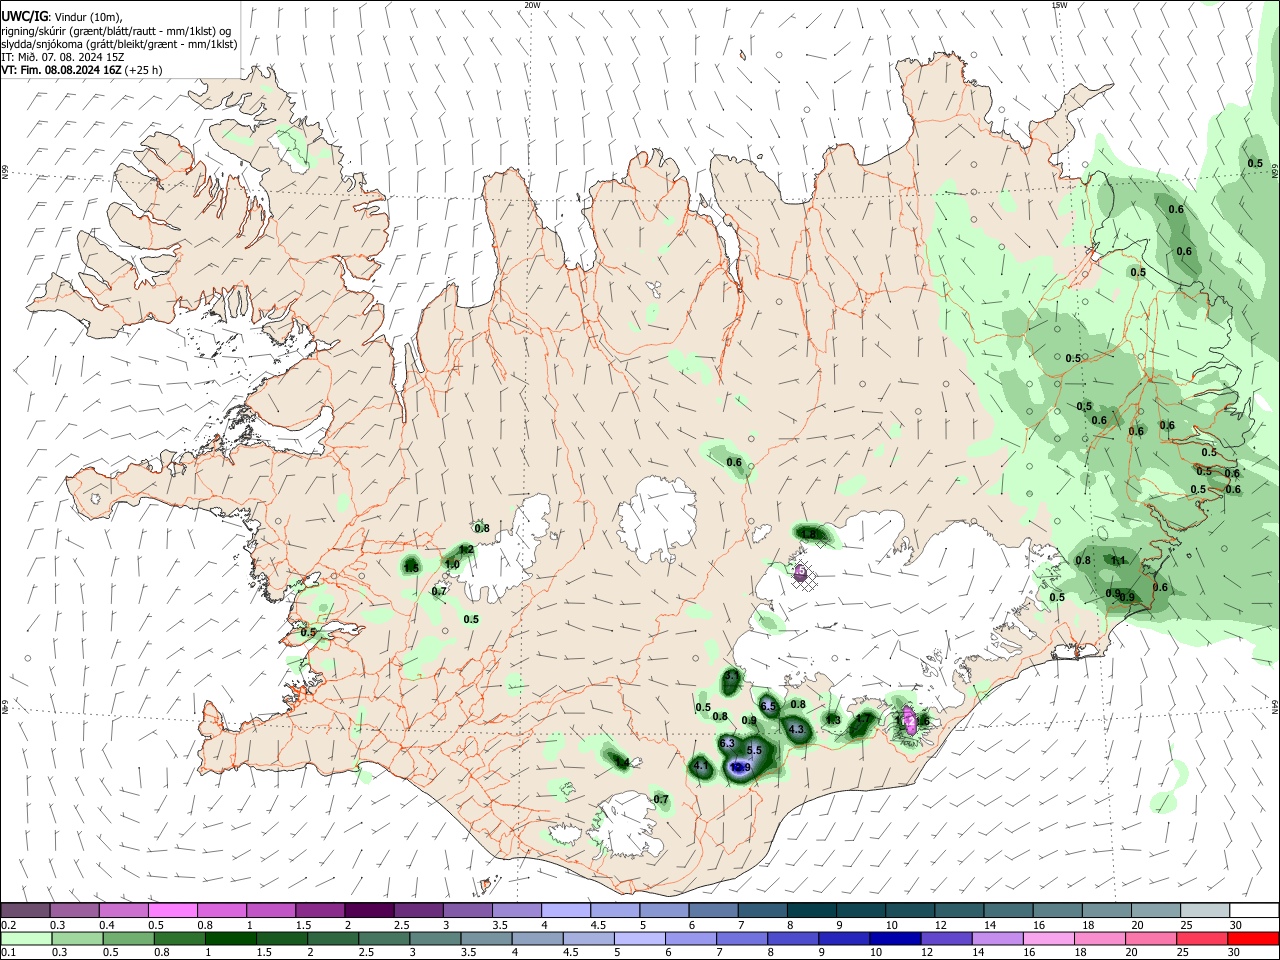Select the light pink swatch labeled 16 in rain scale

[x=1048, y=938]
